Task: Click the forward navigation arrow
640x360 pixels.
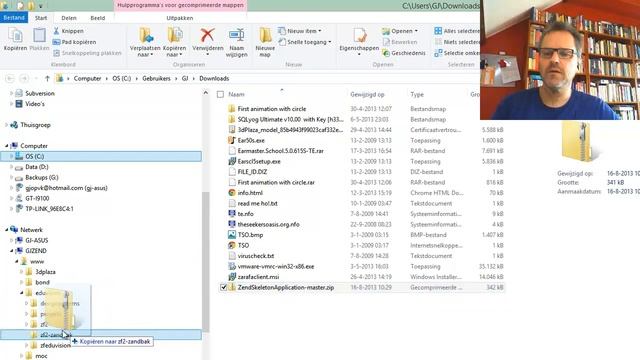Action: point(24,78)
